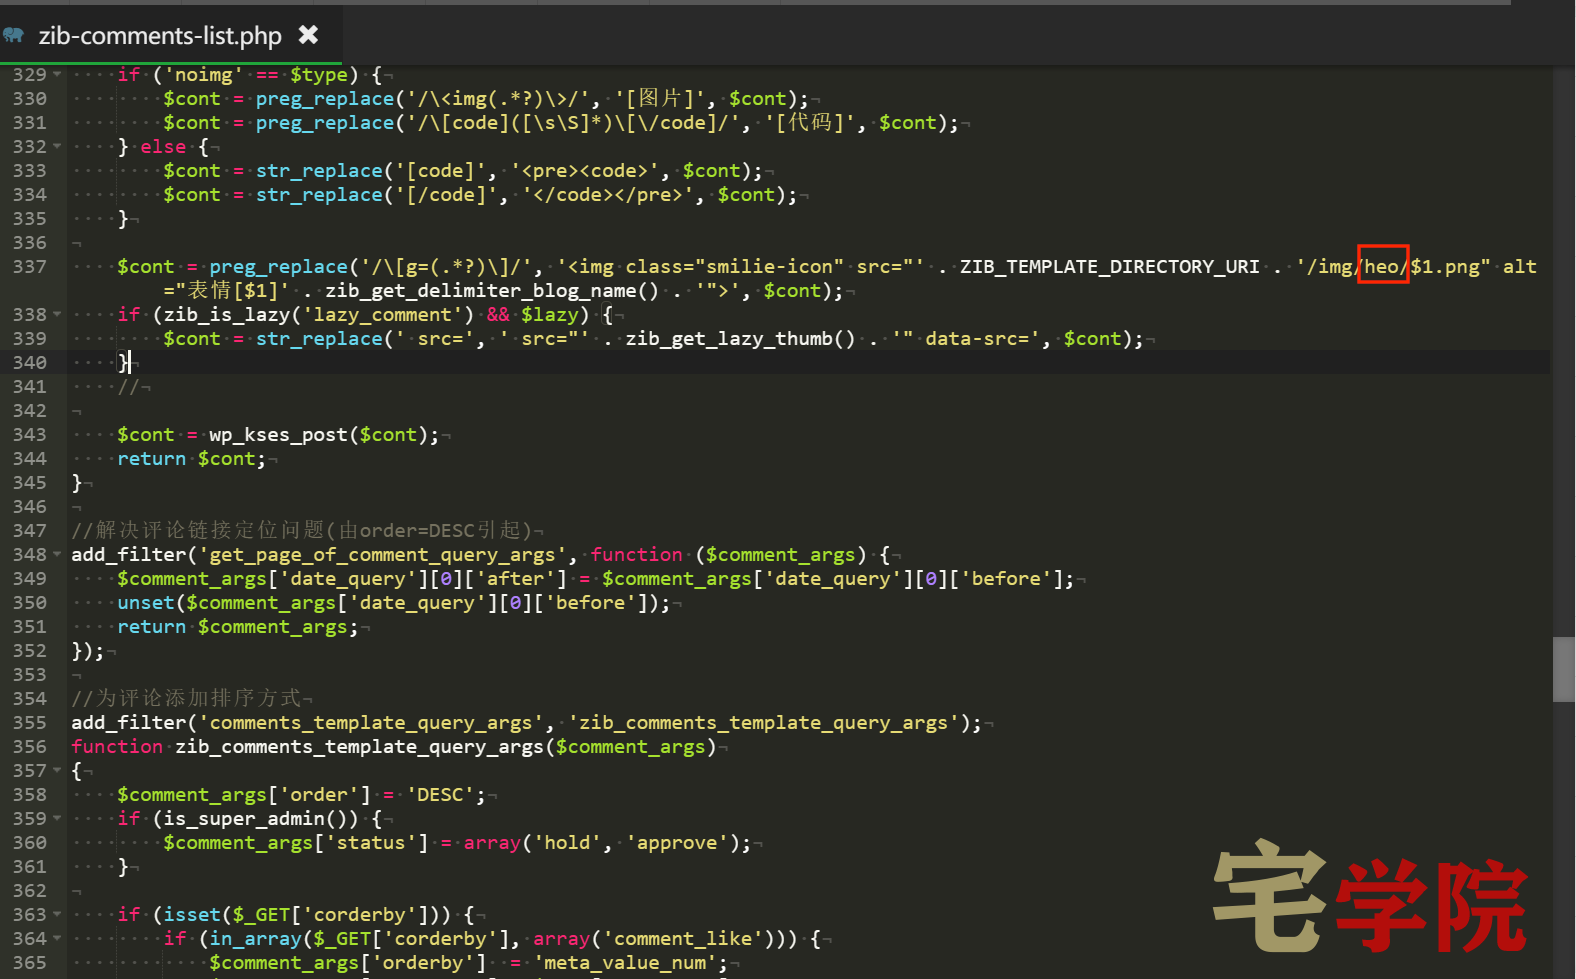The width and height of the screenshot is (1576, 979).
Task: Place cursor on highlighted heo/ text
Action: coord(1383,266)
